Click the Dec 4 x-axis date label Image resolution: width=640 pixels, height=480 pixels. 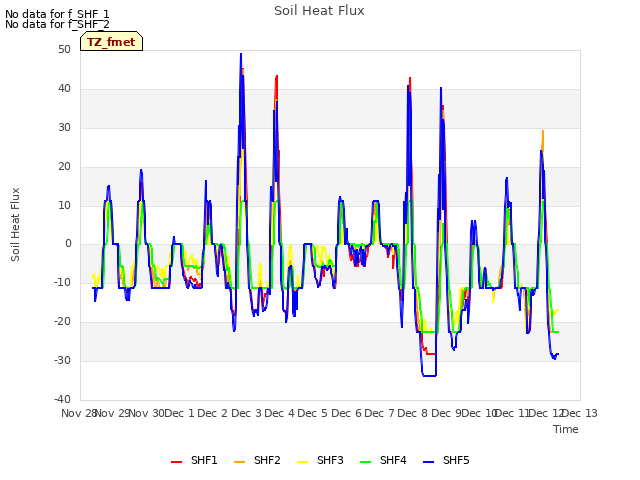tap(279, 413)
